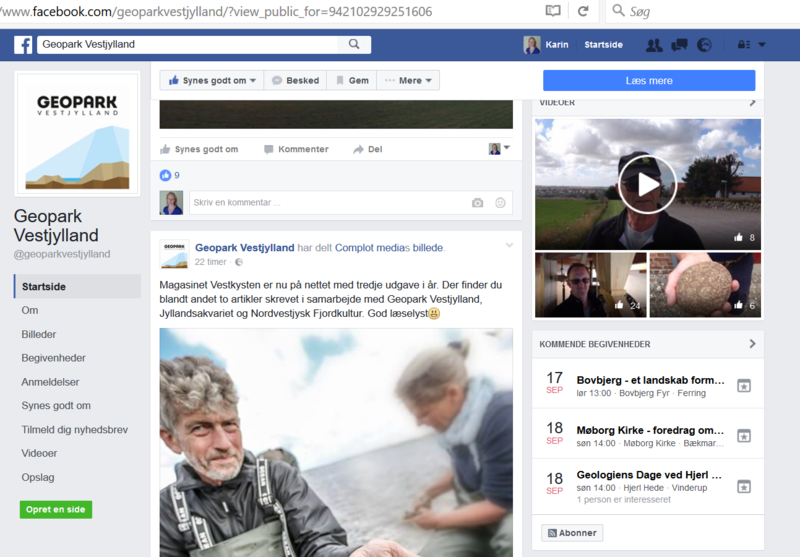Click browser search box magnifier icon
This screenshot has width=800, height=557.
(618, 10)
